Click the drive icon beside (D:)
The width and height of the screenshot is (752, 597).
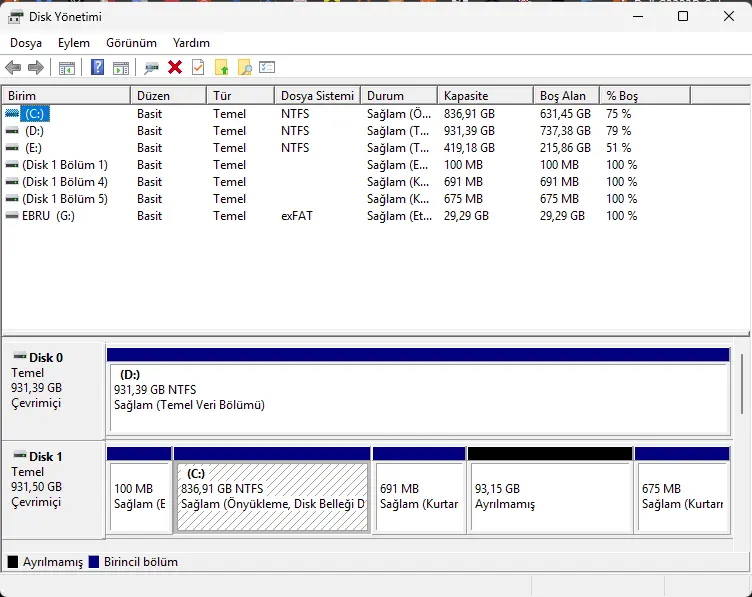[x=12, y=130]
